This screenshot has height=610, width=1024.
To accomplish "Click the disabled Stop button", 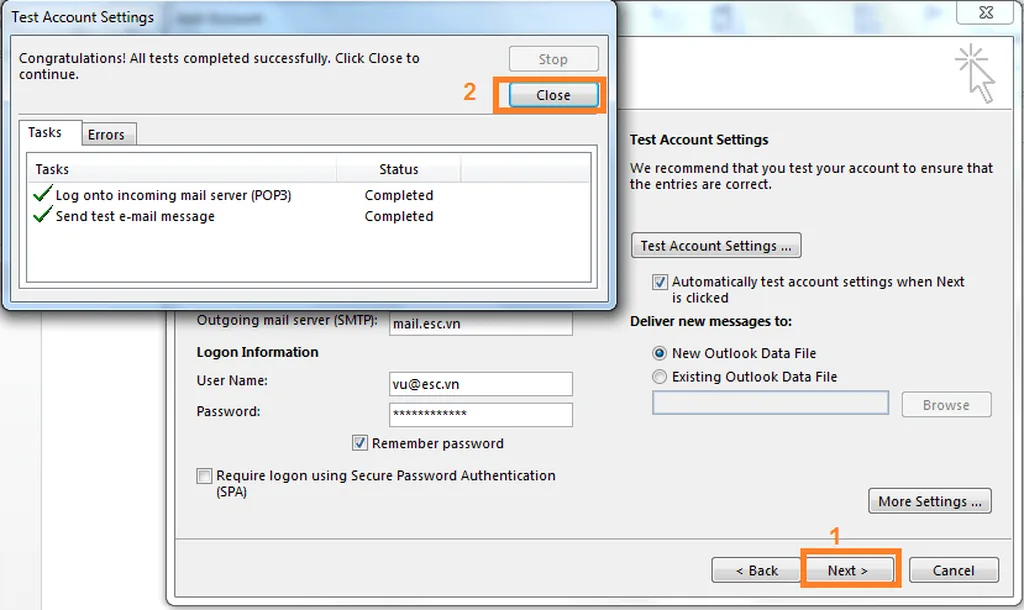I will (553, 59).
